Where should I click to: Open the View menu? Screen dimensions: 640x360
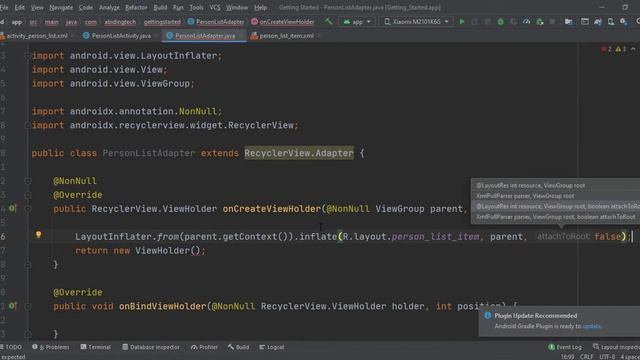[x=37, y=7]
